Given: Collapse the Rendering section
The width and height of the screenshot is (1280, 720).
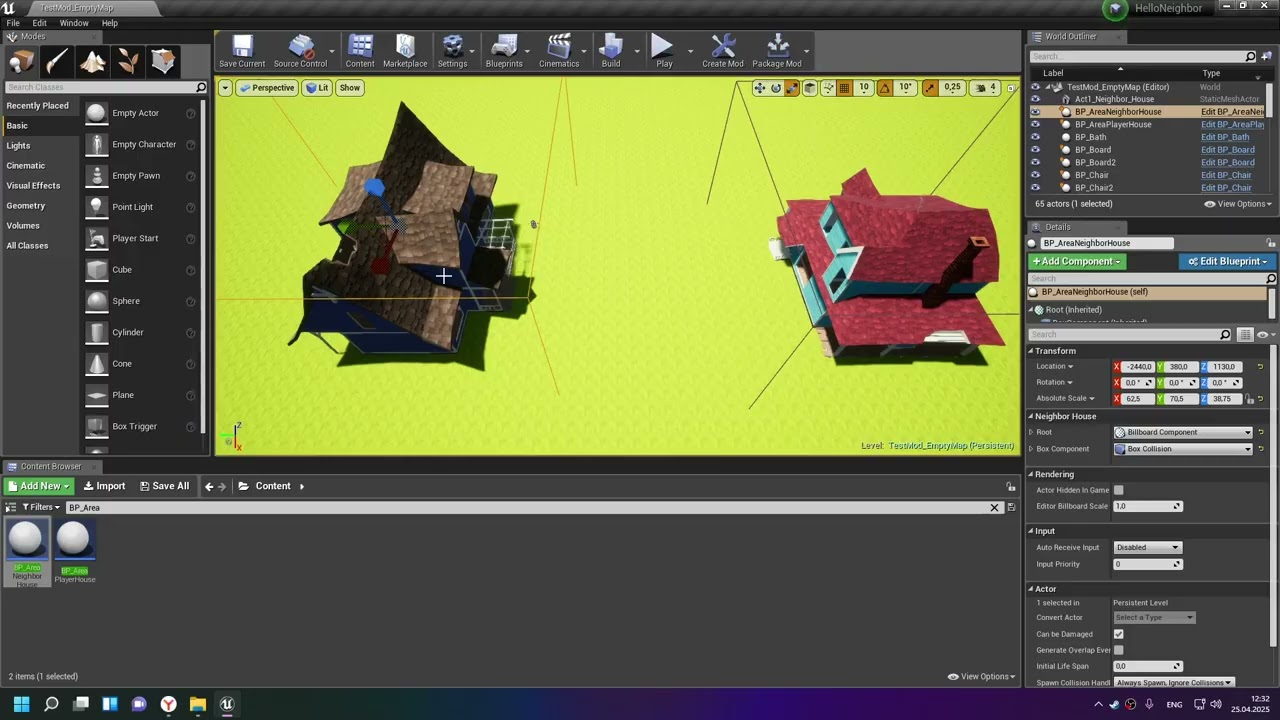Looking at the screenshot, I should click(1031, 474).
